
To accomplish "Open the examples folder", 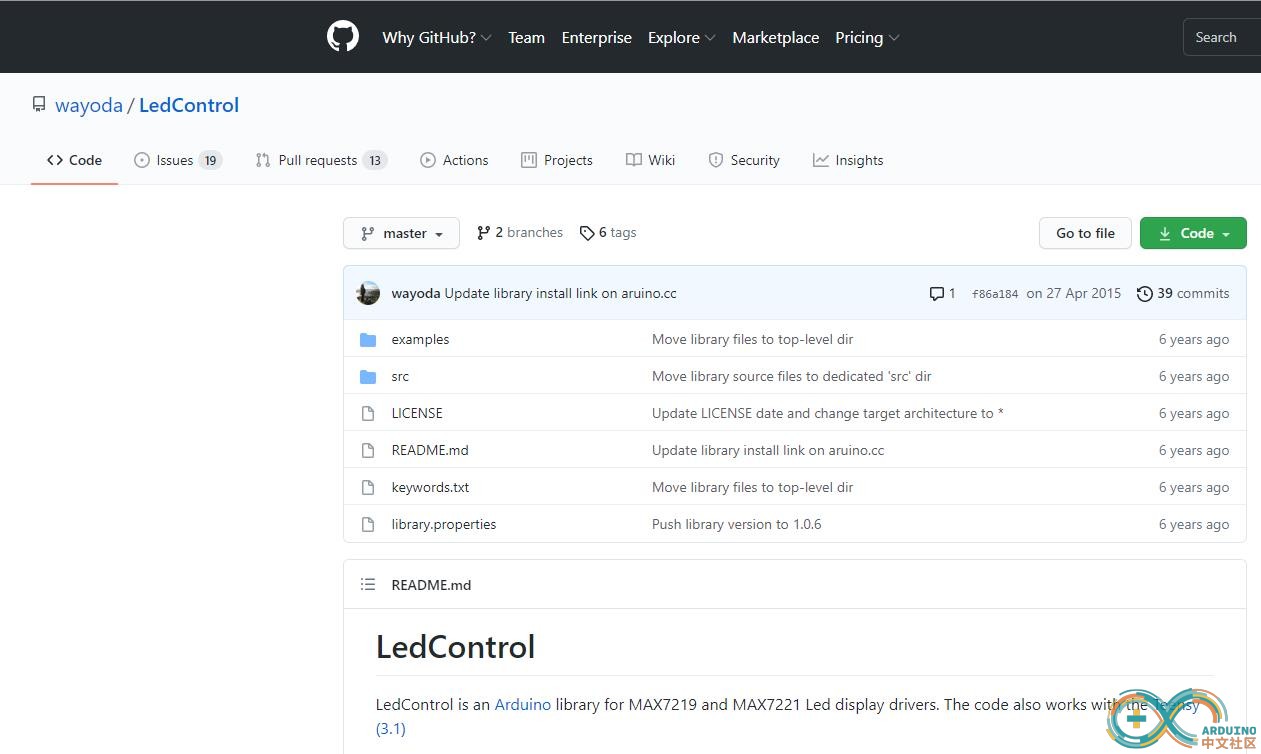I will point(421,340).
